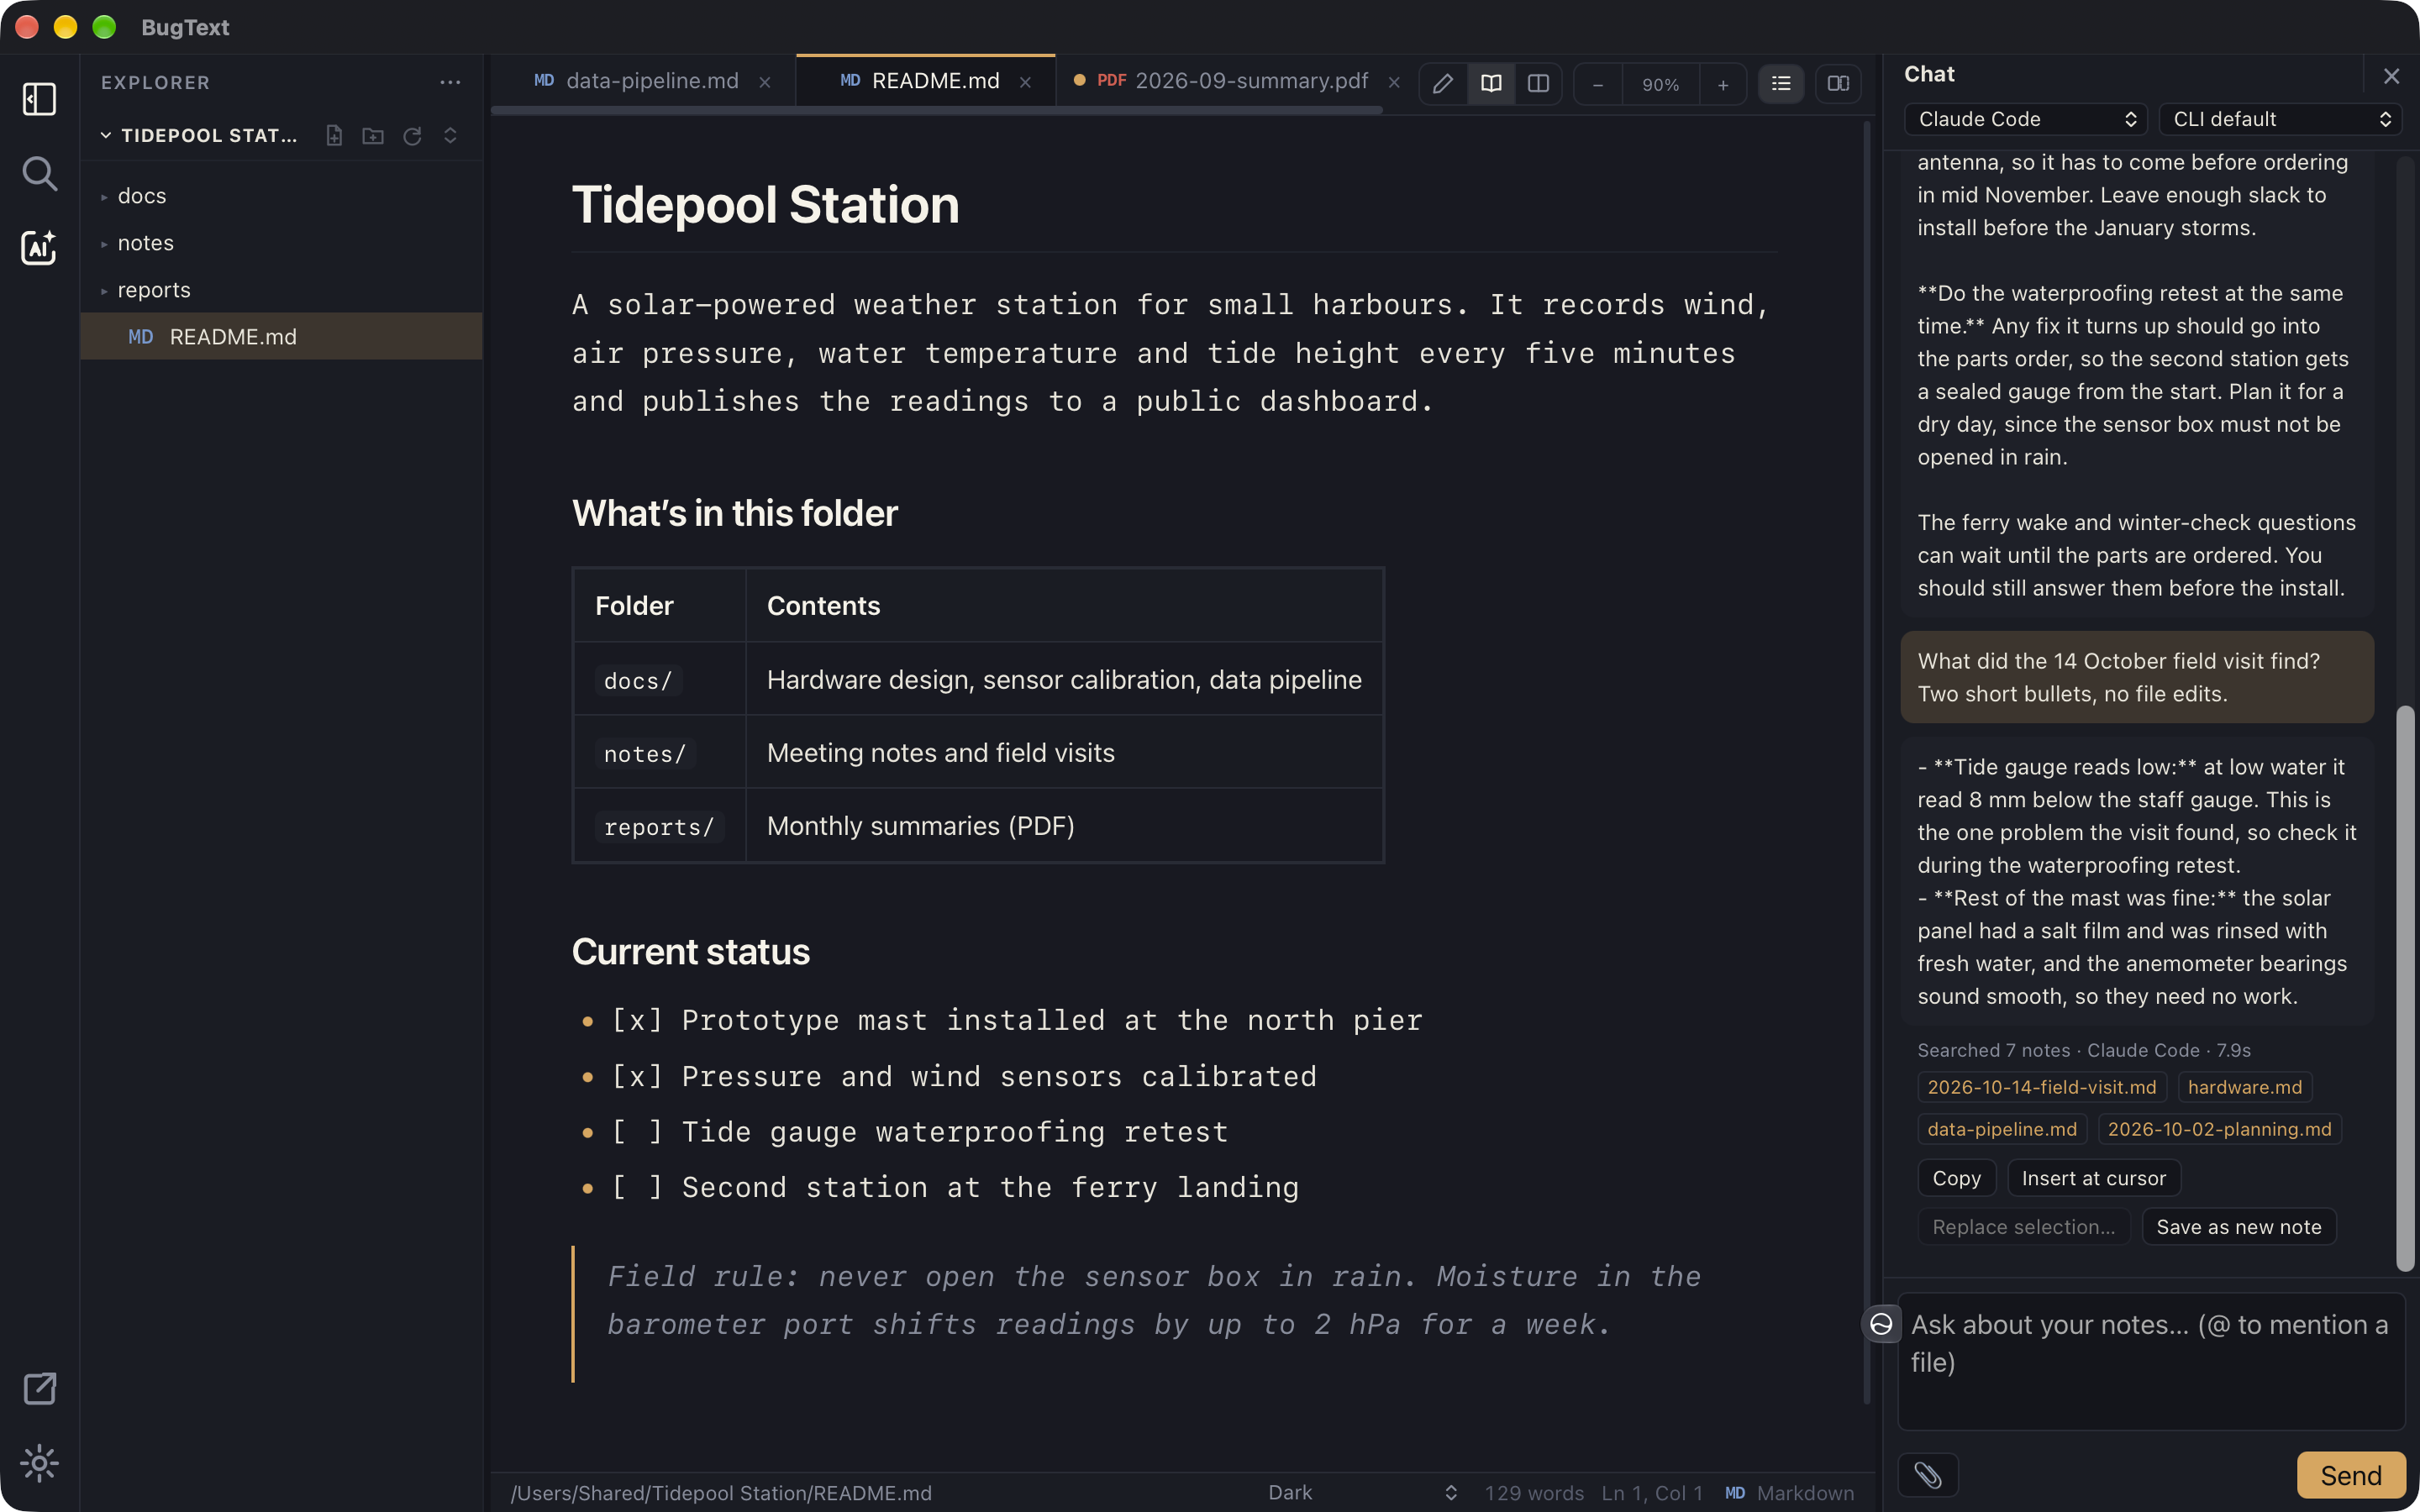2420x1512 pixels.
Task: Create a new folder in explorer
Action: 373,135
